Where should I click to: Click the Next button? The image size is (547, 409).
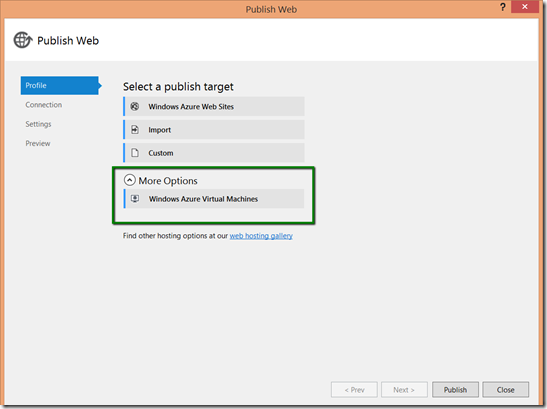[404, 389]
